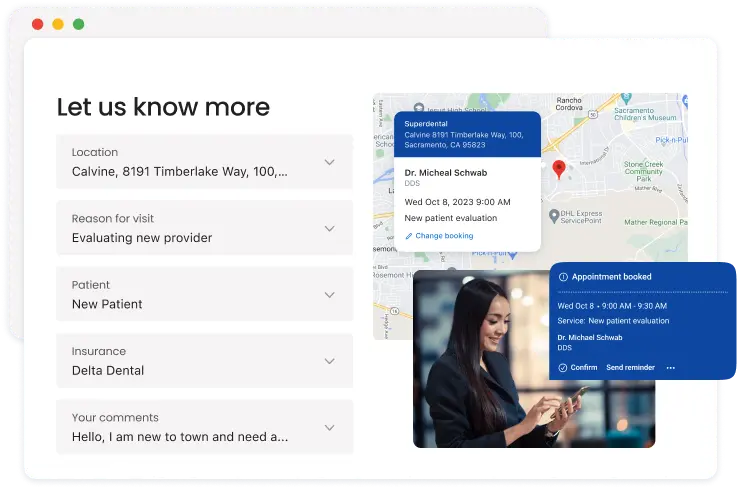Select the Evaluating new provider value

click(x=142, y=238)
